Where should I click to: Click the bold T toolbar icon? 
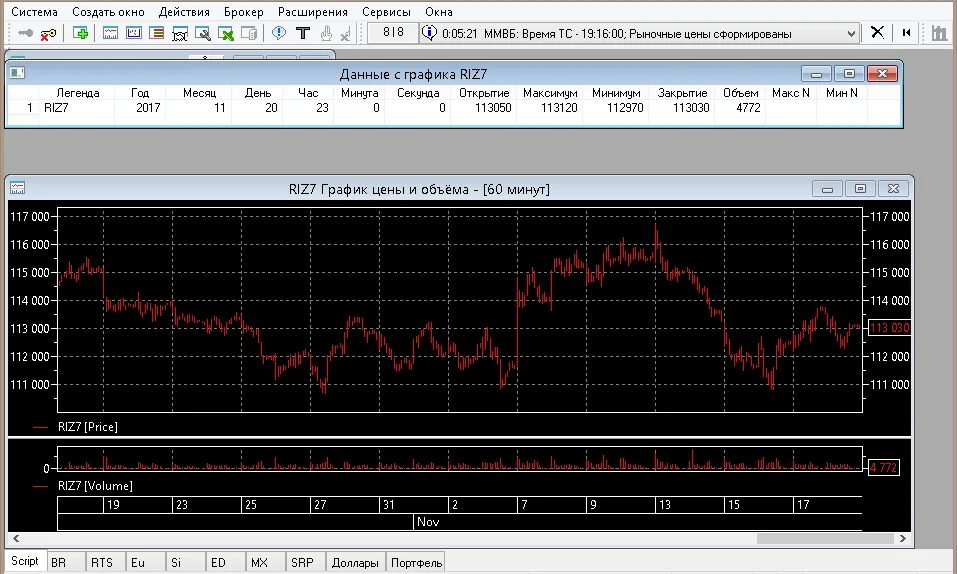(303, 33)
